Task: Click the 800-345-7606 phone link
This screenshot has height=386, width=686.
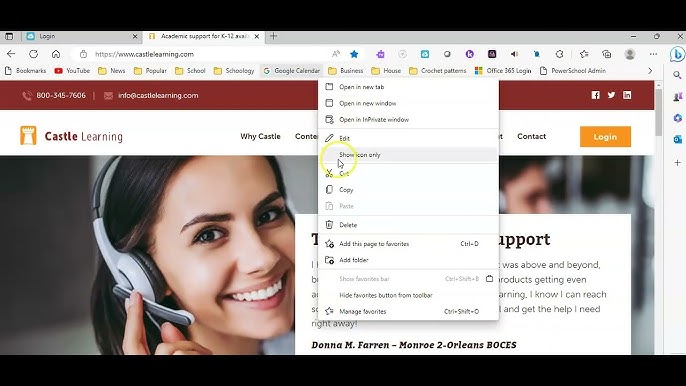Action: 61,95
